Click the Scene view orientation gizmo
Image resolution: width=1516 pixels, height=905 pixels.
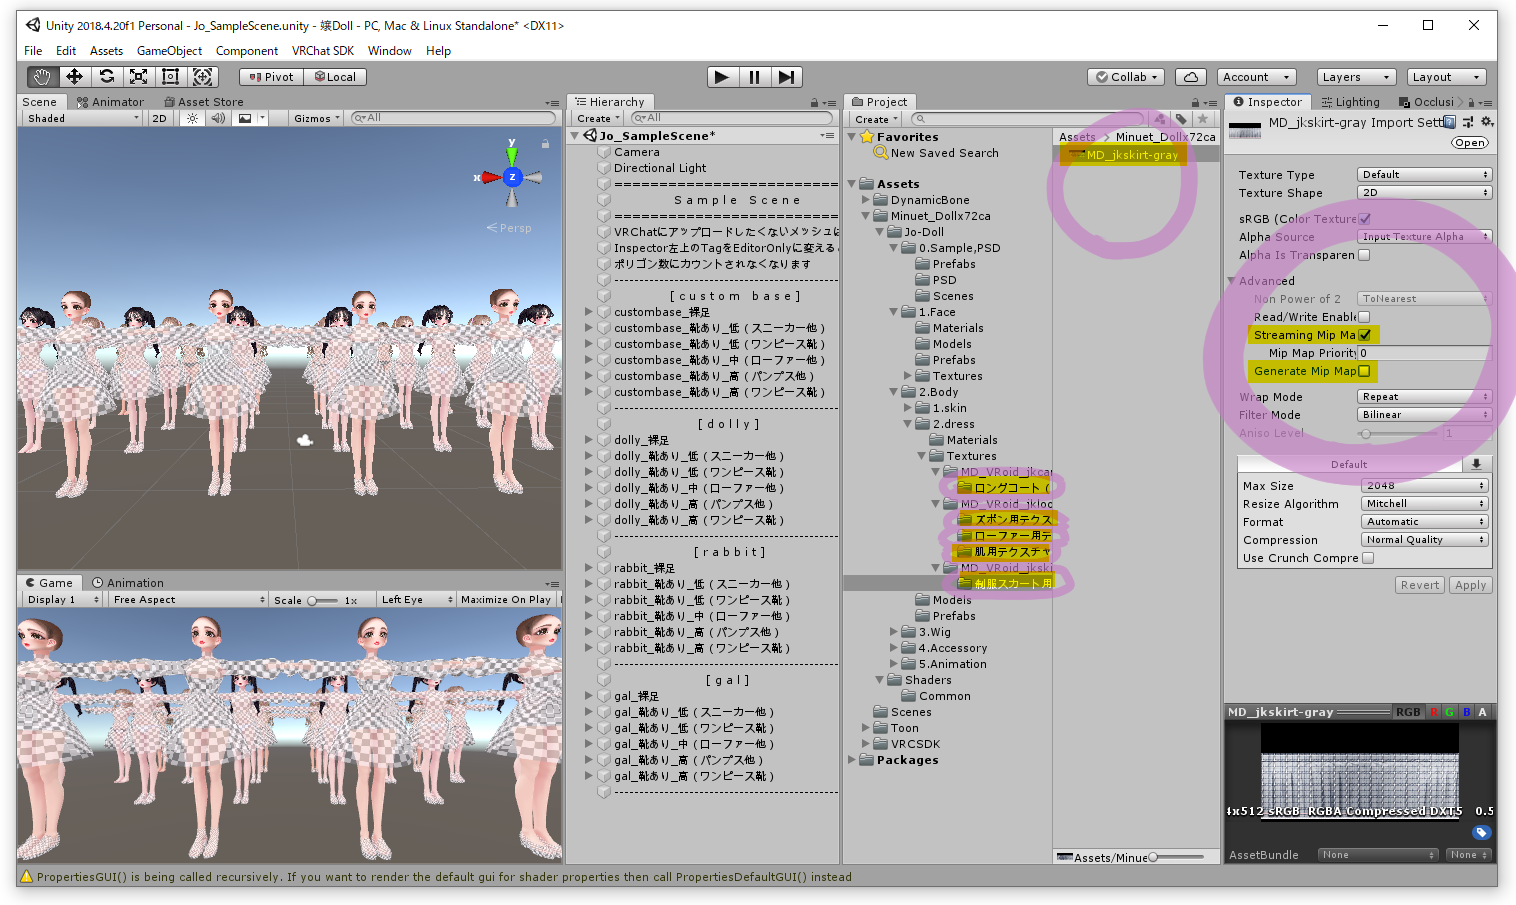click(512, 177)
